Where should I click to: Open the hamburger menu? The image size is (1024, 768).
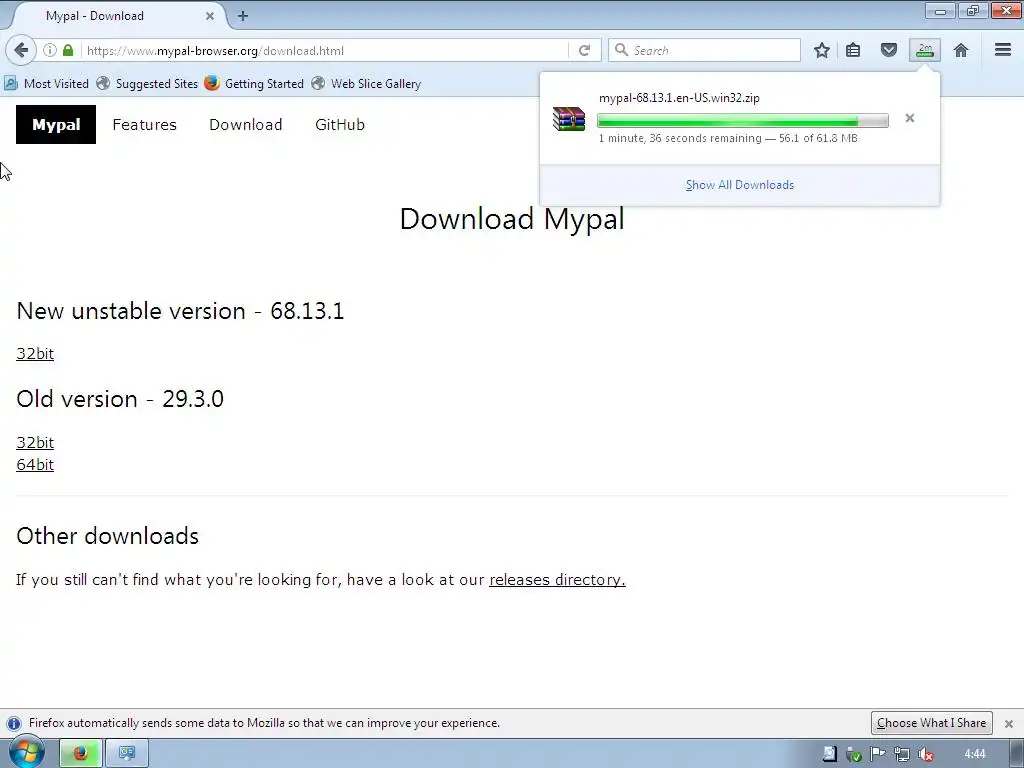[1003, 50]
